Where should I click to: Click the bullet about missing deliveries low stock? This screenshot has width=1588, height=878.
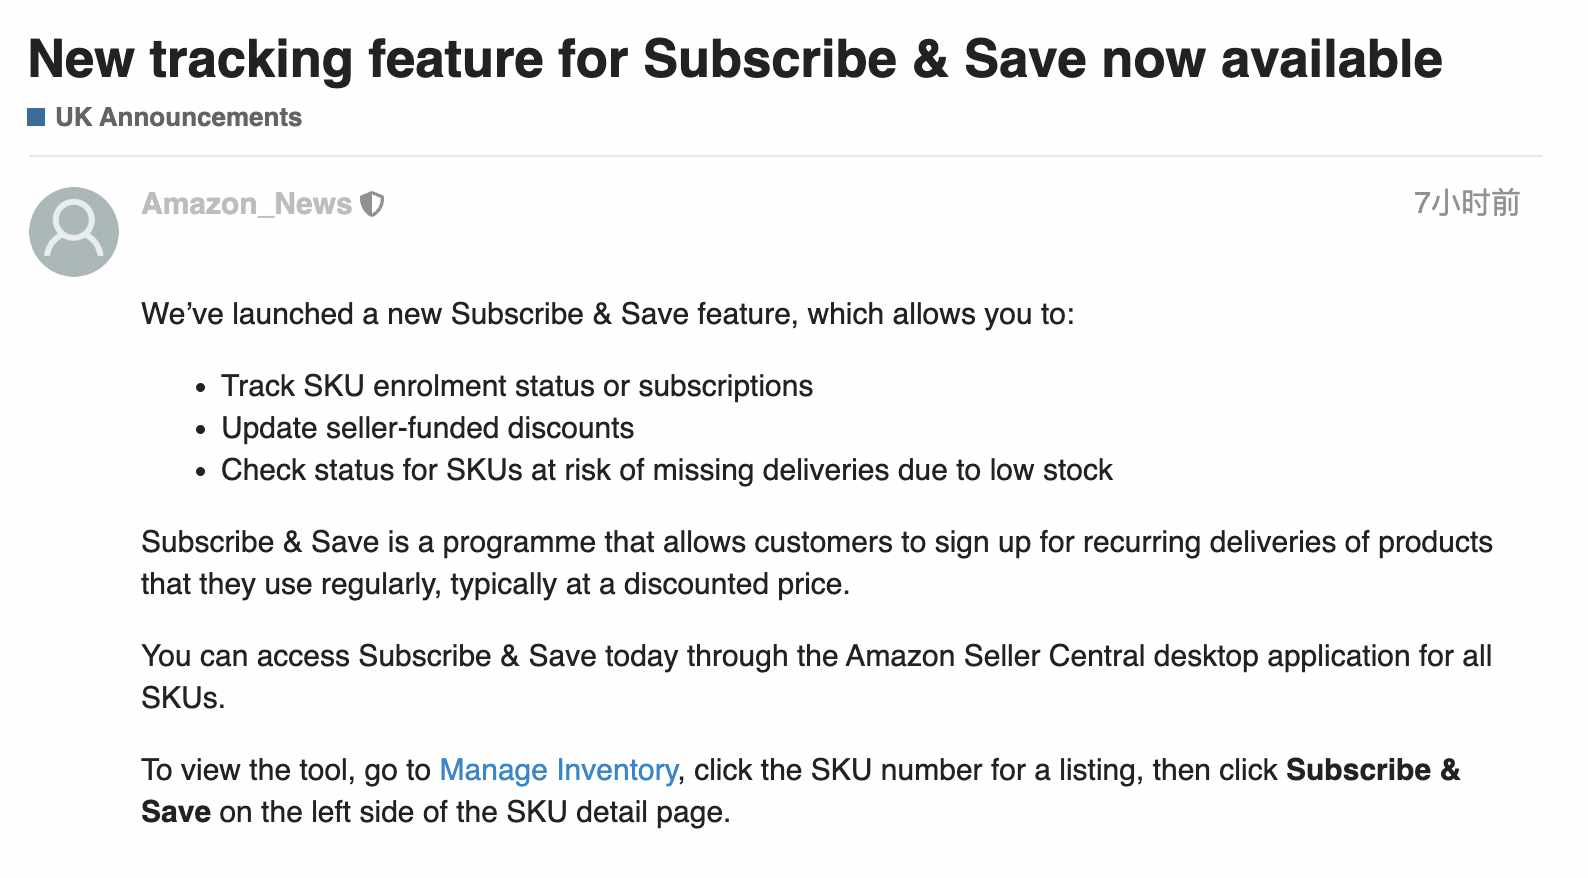[x=667, y=470]
